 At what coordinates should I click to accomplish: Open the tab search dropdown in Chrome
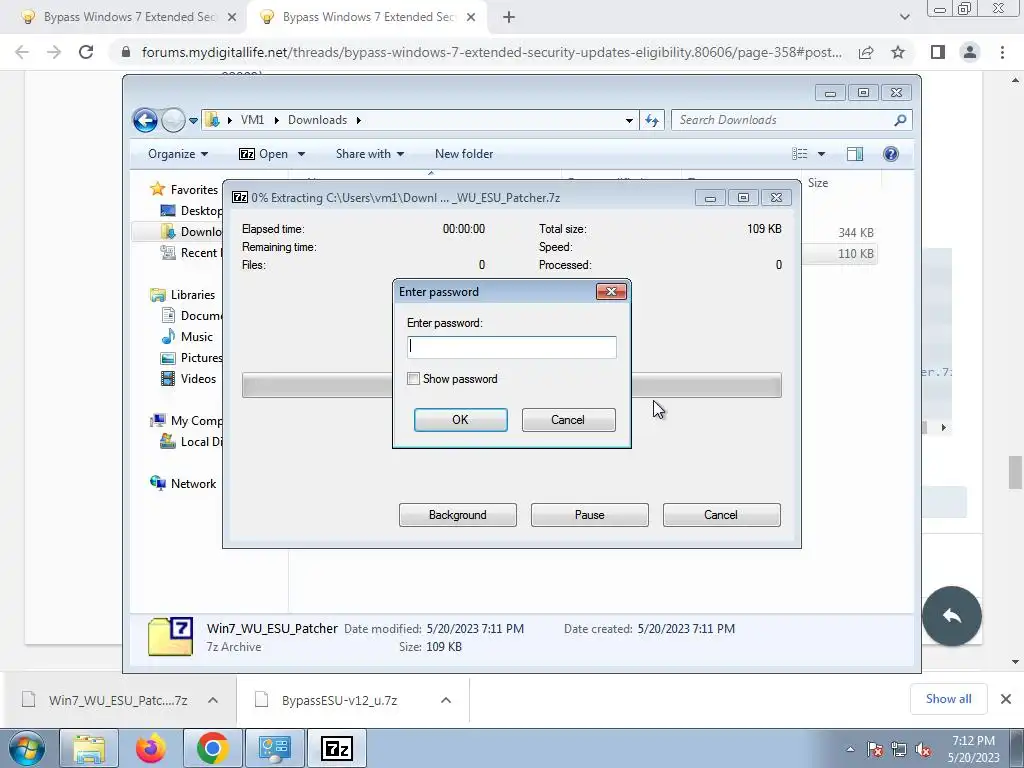(x=904, y=18)
